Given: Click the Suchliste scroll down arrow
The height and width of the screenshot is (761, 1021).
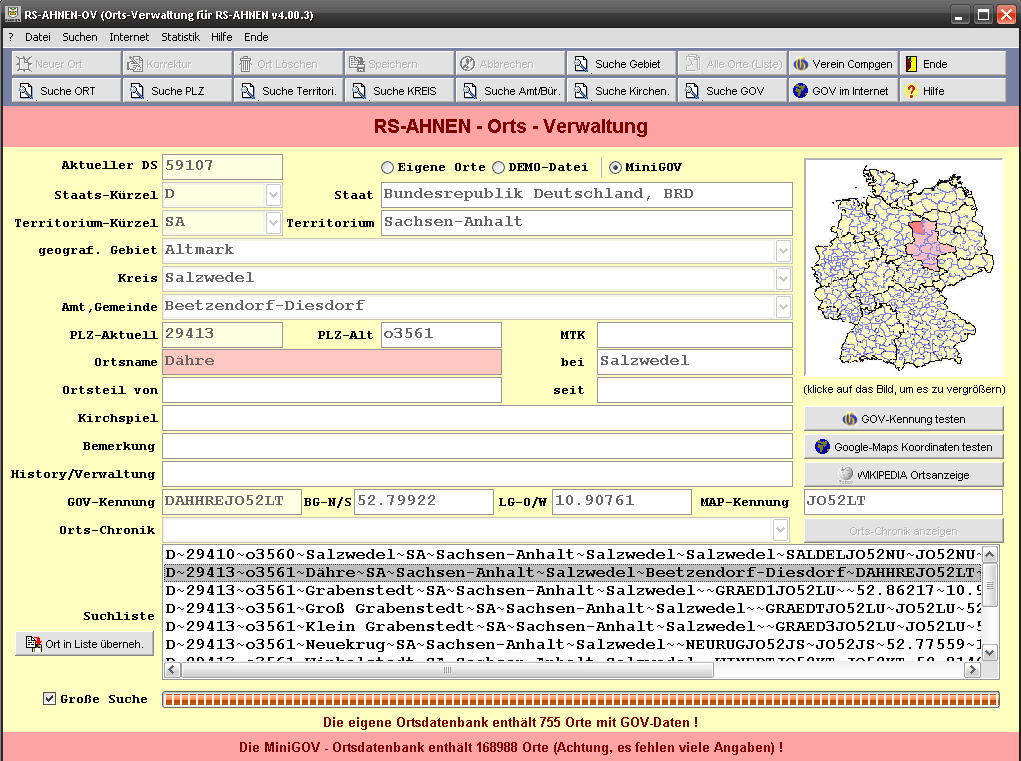Looking at the screenshot, I should (x=990, y=652).
